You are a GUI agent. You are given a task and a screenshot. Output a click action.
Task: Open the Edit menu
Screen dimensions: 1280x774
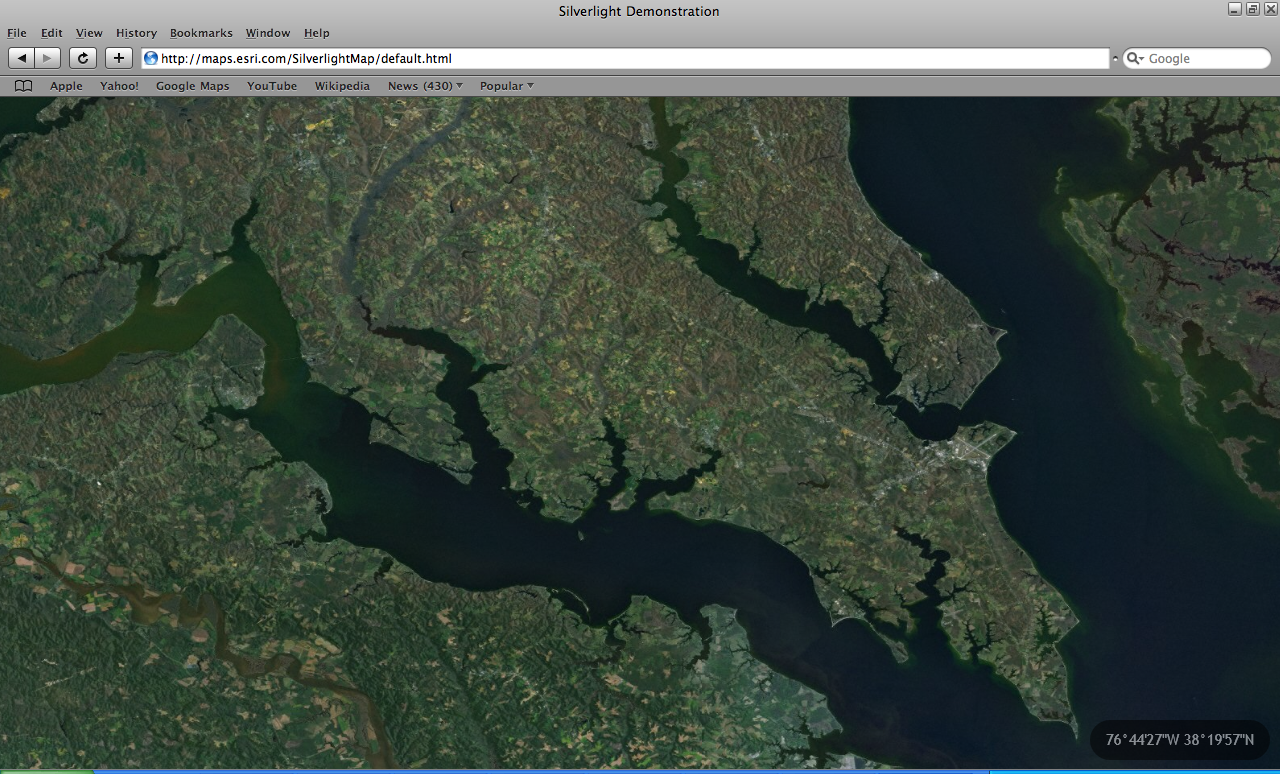pyautogui.click(x=52, y=33)
